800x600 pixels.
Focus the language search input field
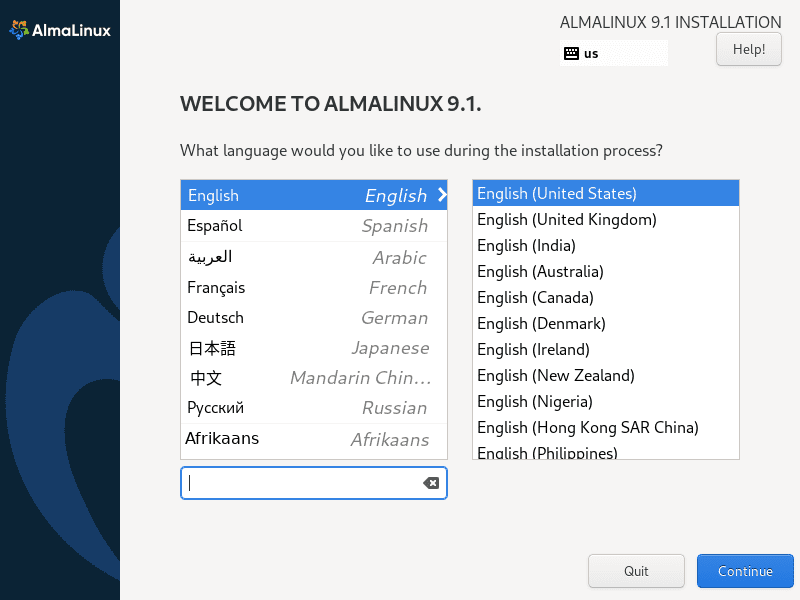[x=314, y=483]
